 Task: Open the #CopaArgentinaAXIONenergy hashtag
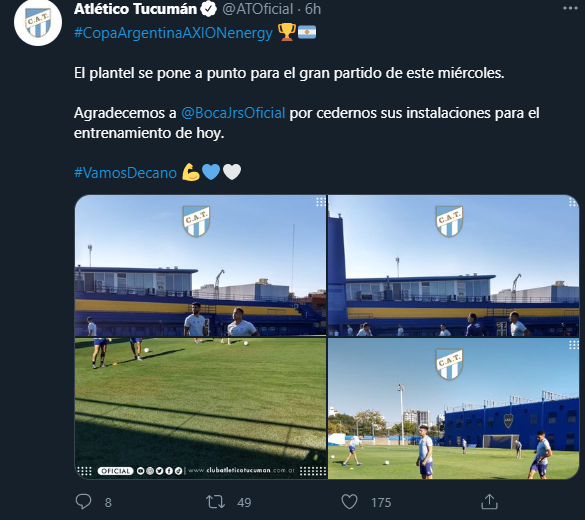click(x=173, y=33)
